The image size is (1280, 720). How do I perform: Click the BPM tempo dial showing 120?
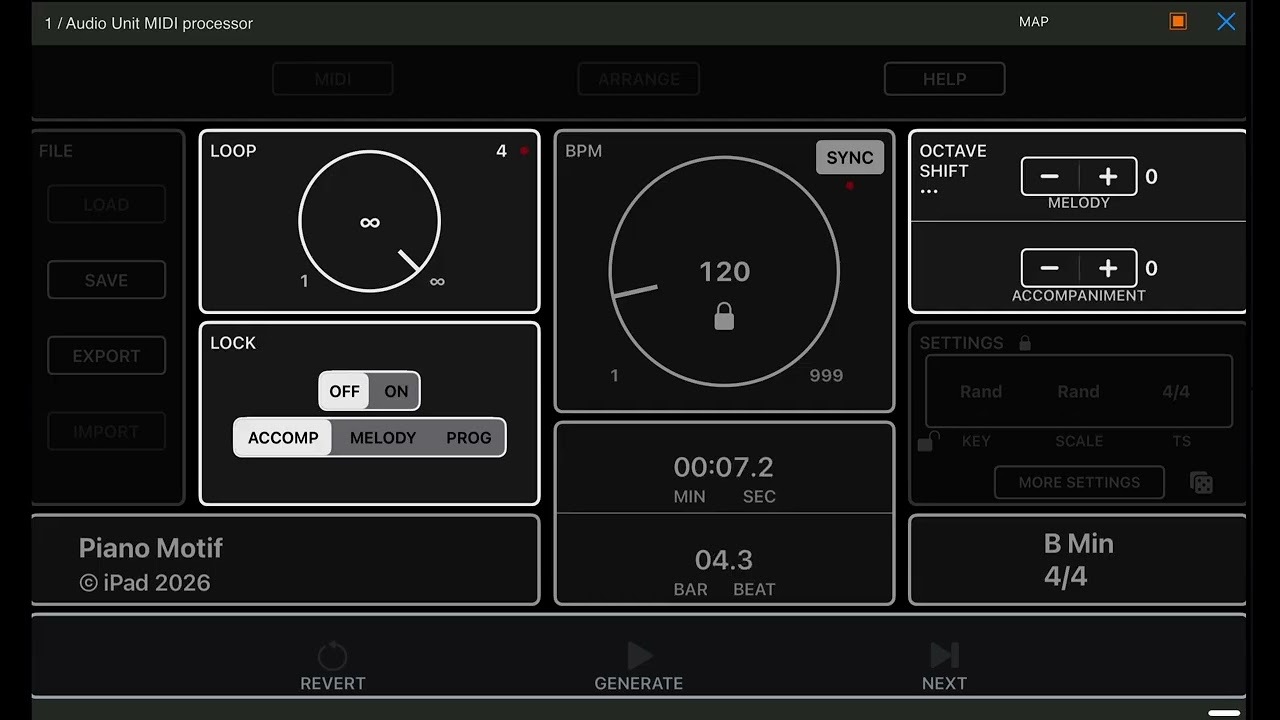pyautogui.click(x=724, y=271)
